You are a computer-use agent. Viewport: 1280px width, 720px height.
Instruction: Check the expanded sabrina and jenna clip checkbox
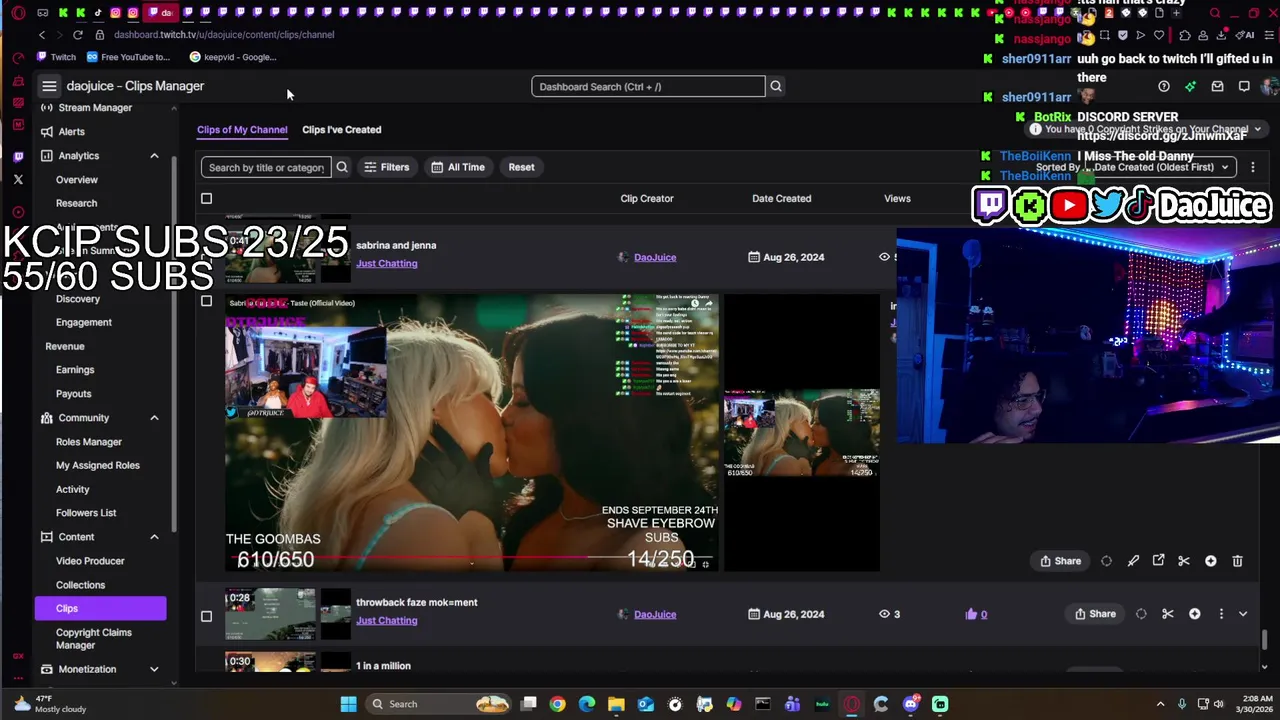(207, 301)
